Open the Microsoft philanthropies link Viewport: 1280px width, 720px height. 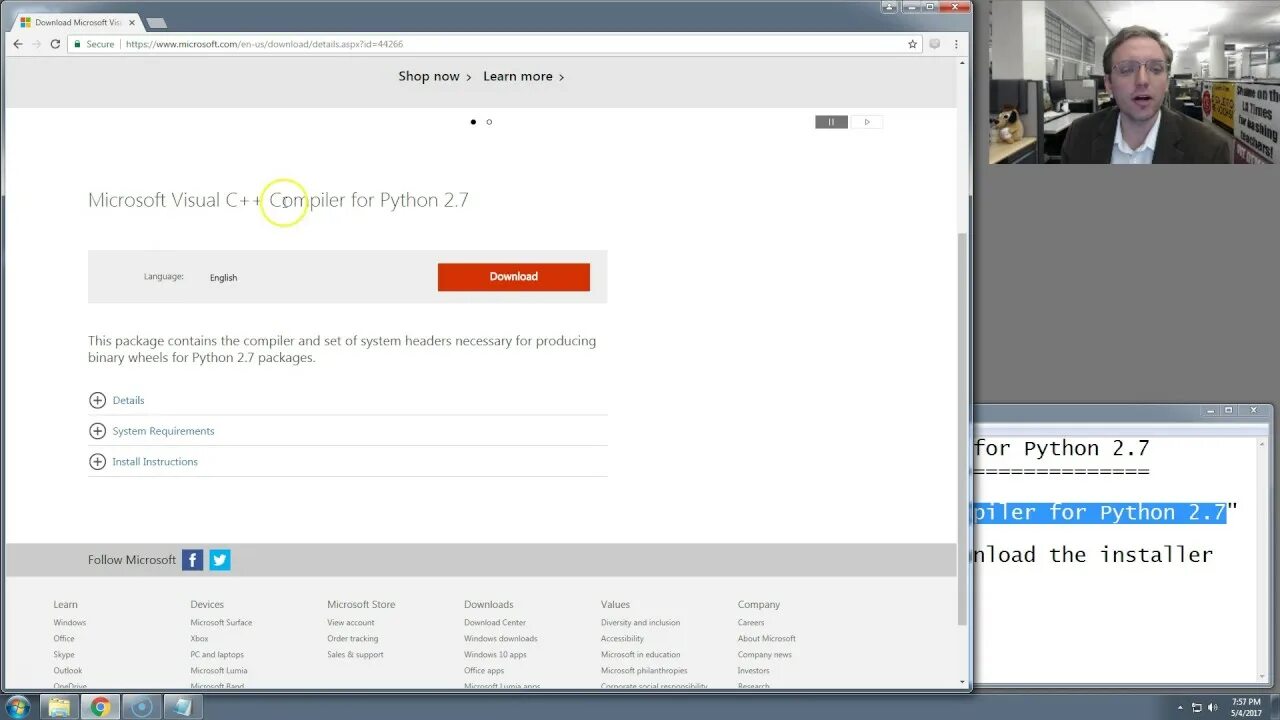coord(643,670)
